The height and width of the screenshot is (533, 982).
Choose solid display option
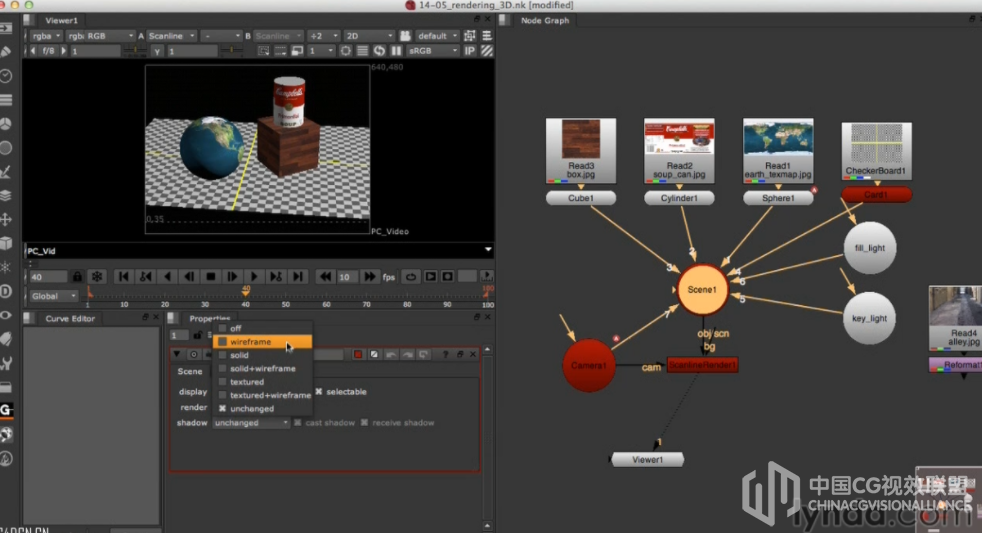pos(262,355)
